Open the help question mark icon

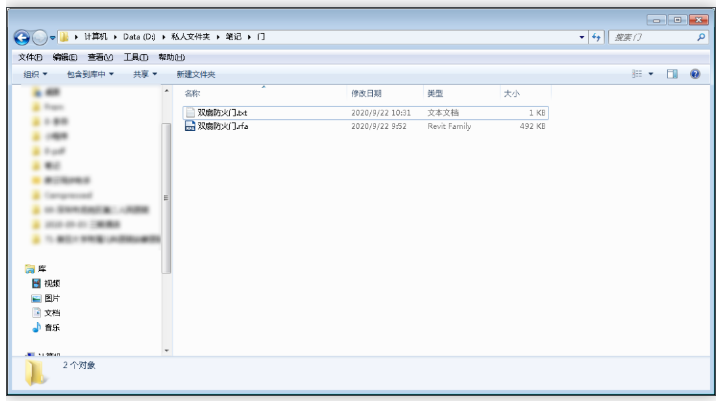coord(694,75)
